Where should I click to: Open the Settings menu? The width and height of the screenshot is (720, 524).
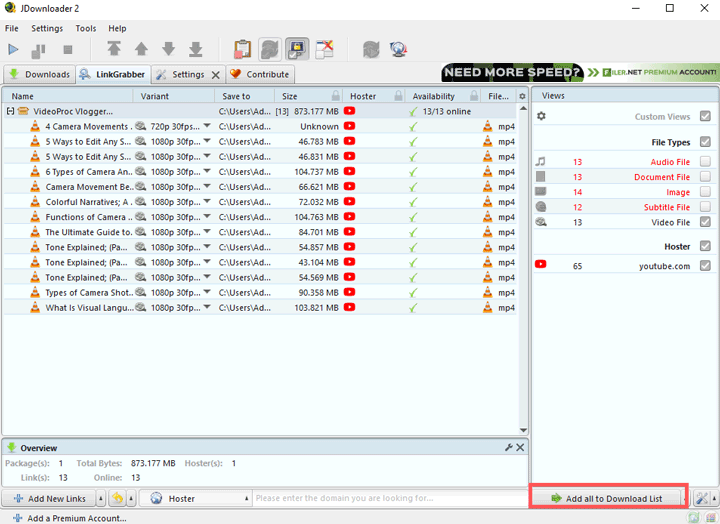[47, 28]
